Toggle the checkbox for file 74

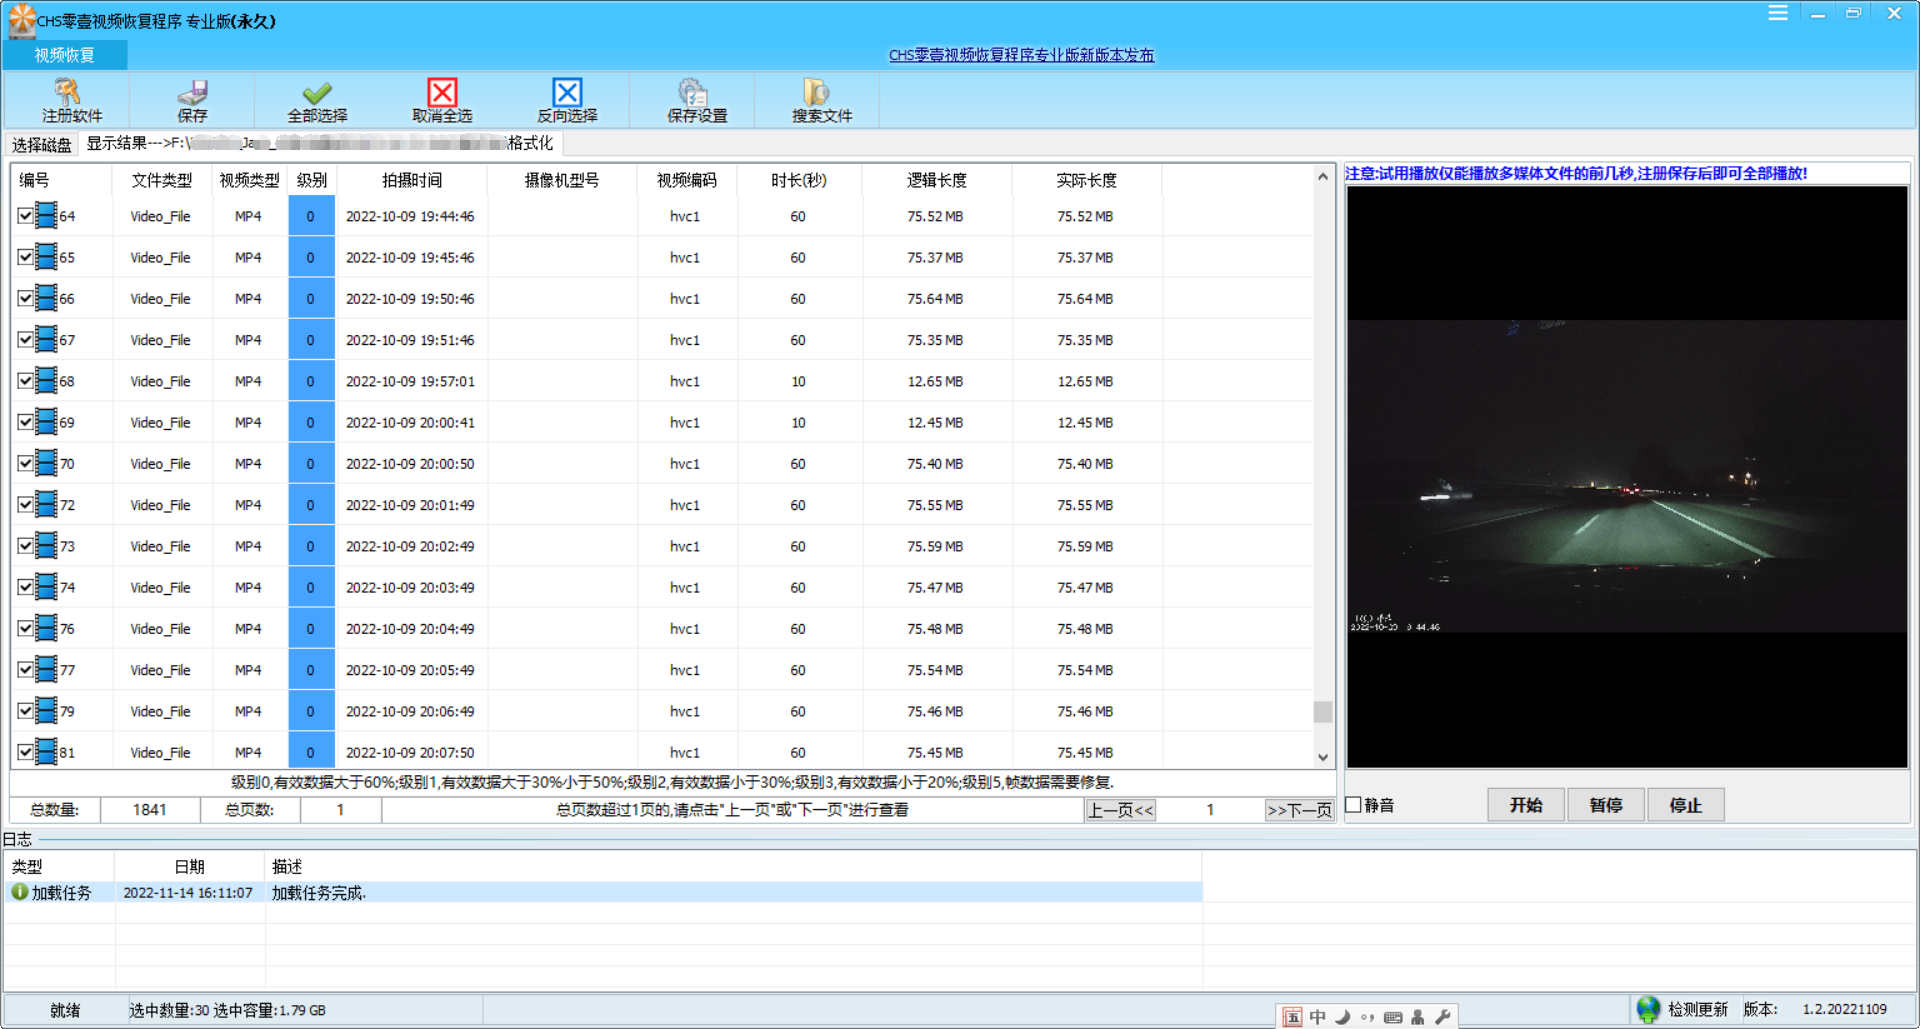25,587
